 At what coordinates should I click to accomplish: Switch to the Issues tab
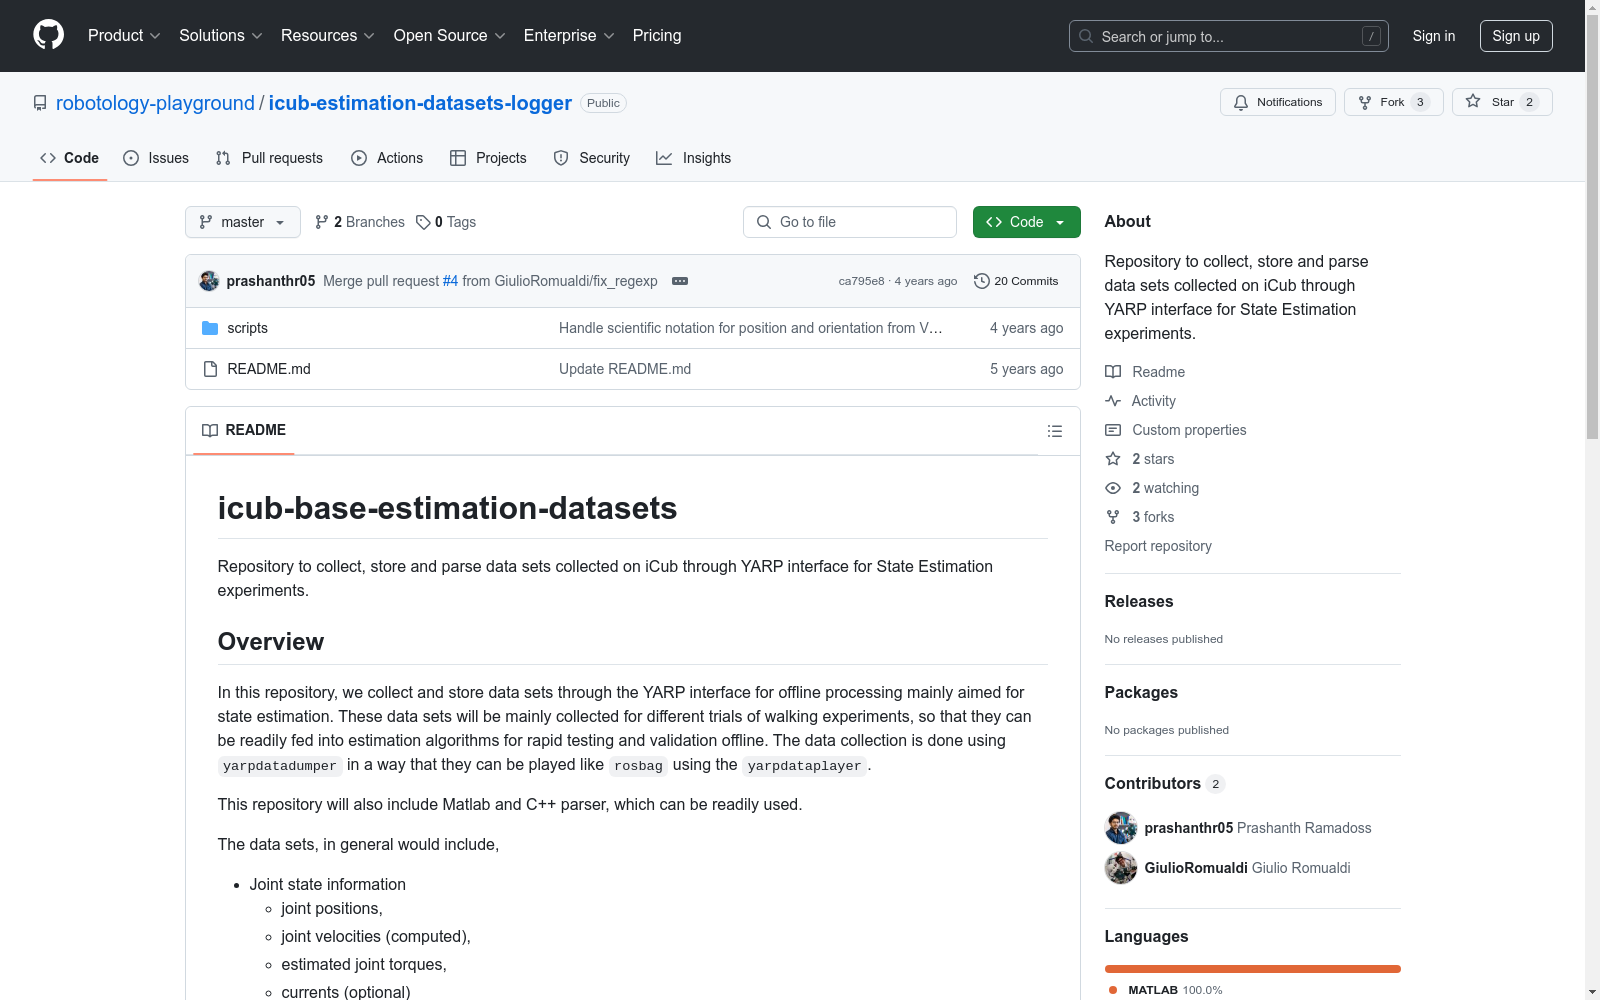156,158
